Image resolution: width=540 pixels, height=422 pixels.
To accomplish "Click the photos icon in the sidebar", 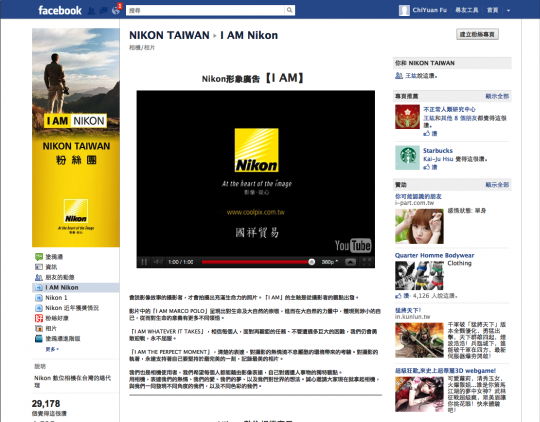I will click(x=39, y=328).
